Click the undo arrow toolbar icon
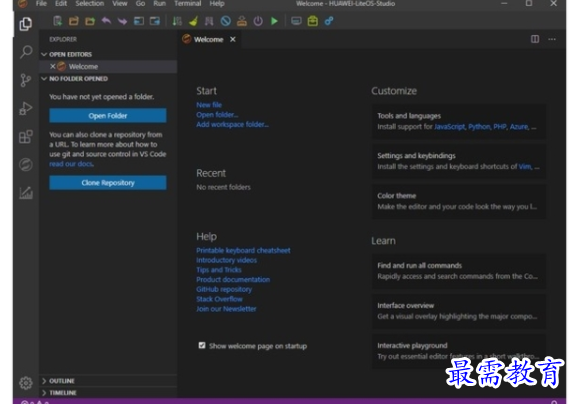This screenshot has height=404, width=570. tap(106, 21)
